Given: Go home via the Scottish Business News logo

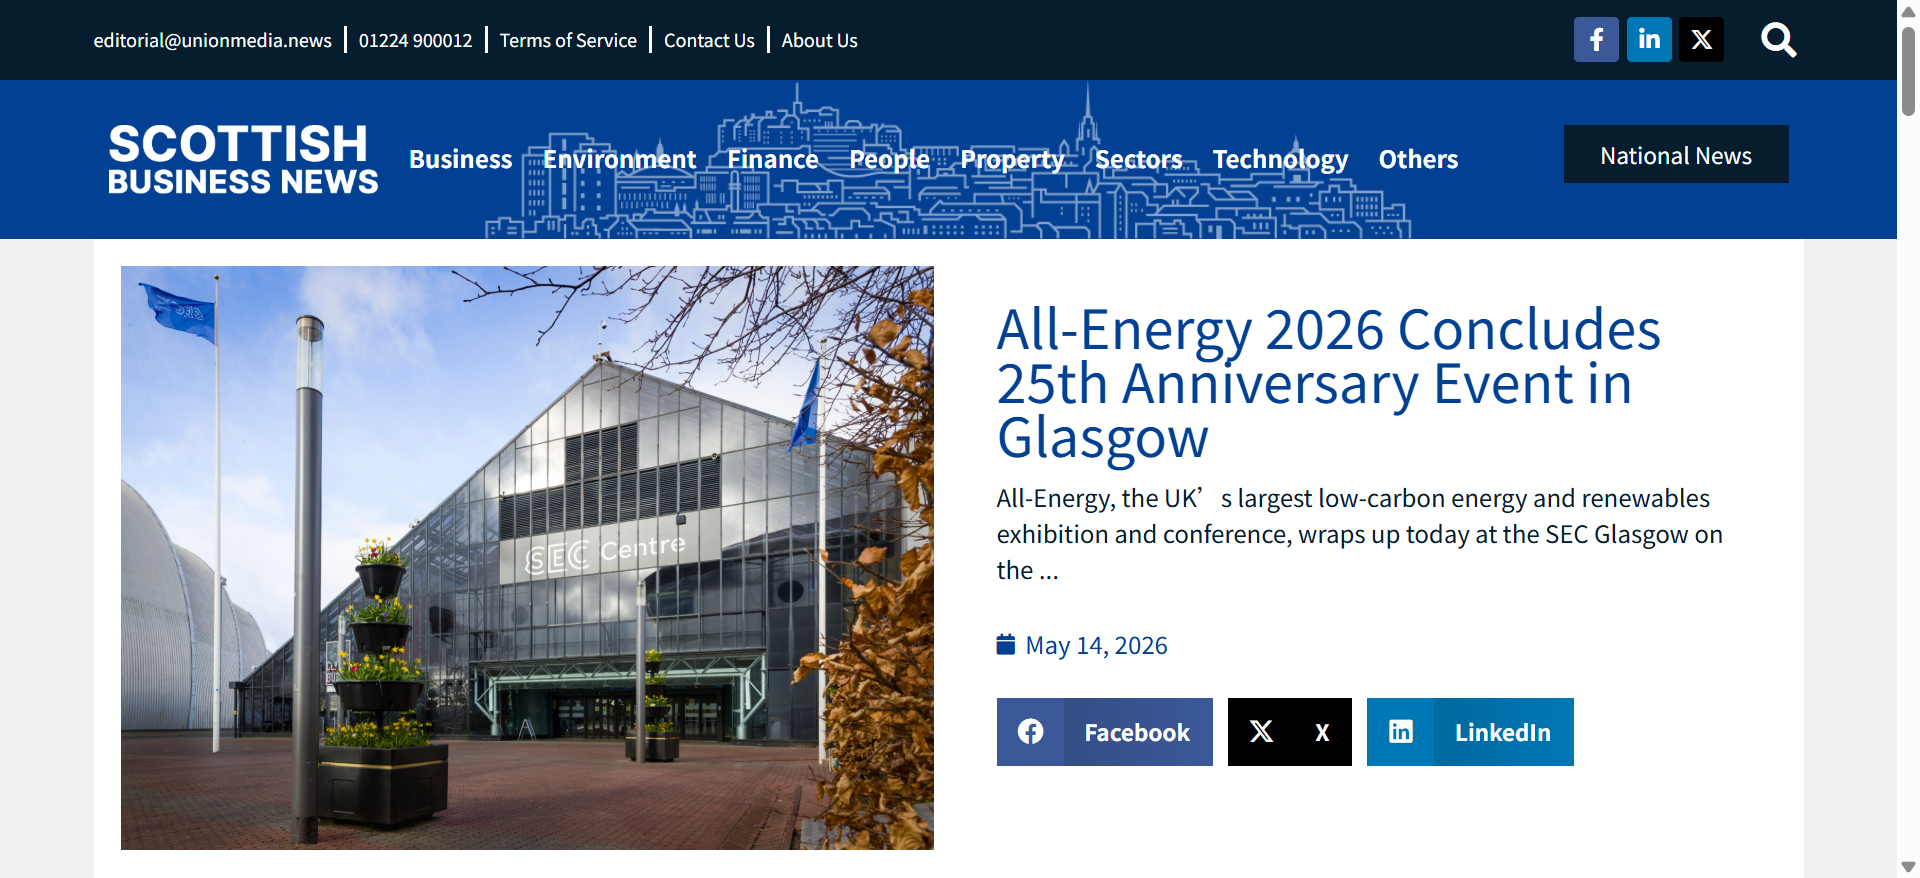Looking at the screenshot, I should click(243, 159).
